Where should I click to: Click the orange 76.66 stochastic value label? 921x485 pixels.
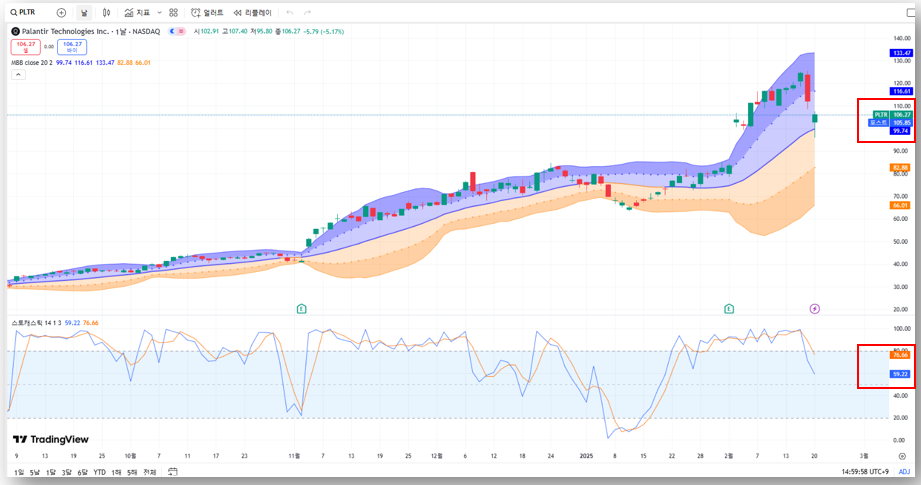point(900,355)
